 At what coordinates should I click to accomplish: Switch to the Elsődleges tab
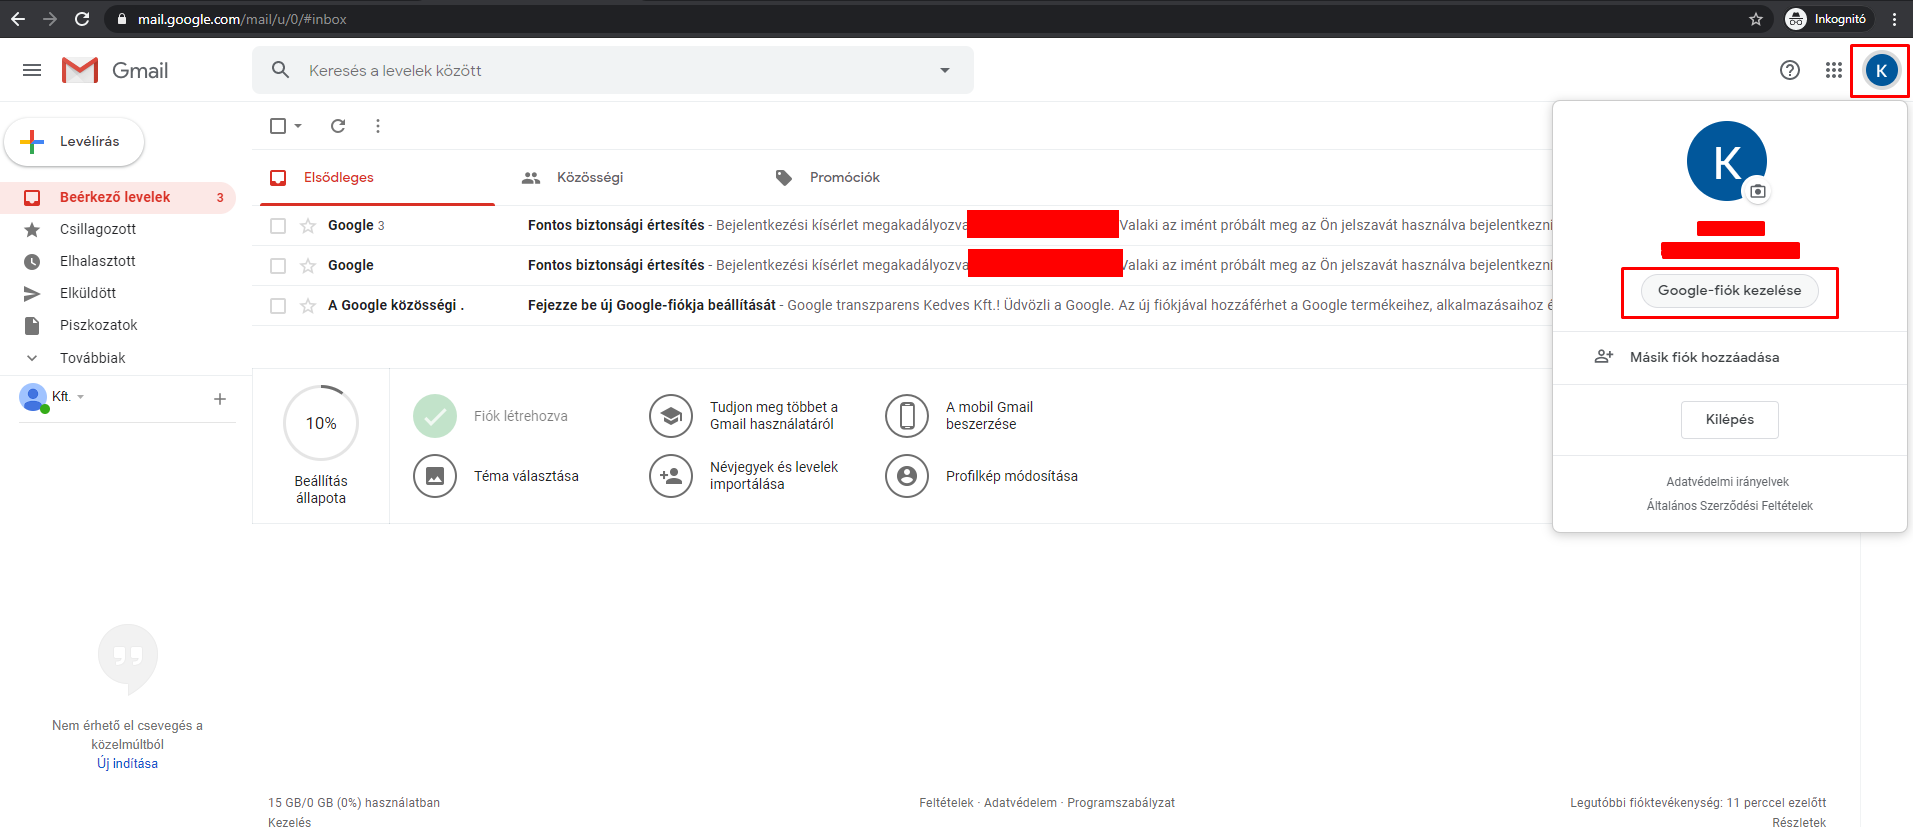point(377,177)
